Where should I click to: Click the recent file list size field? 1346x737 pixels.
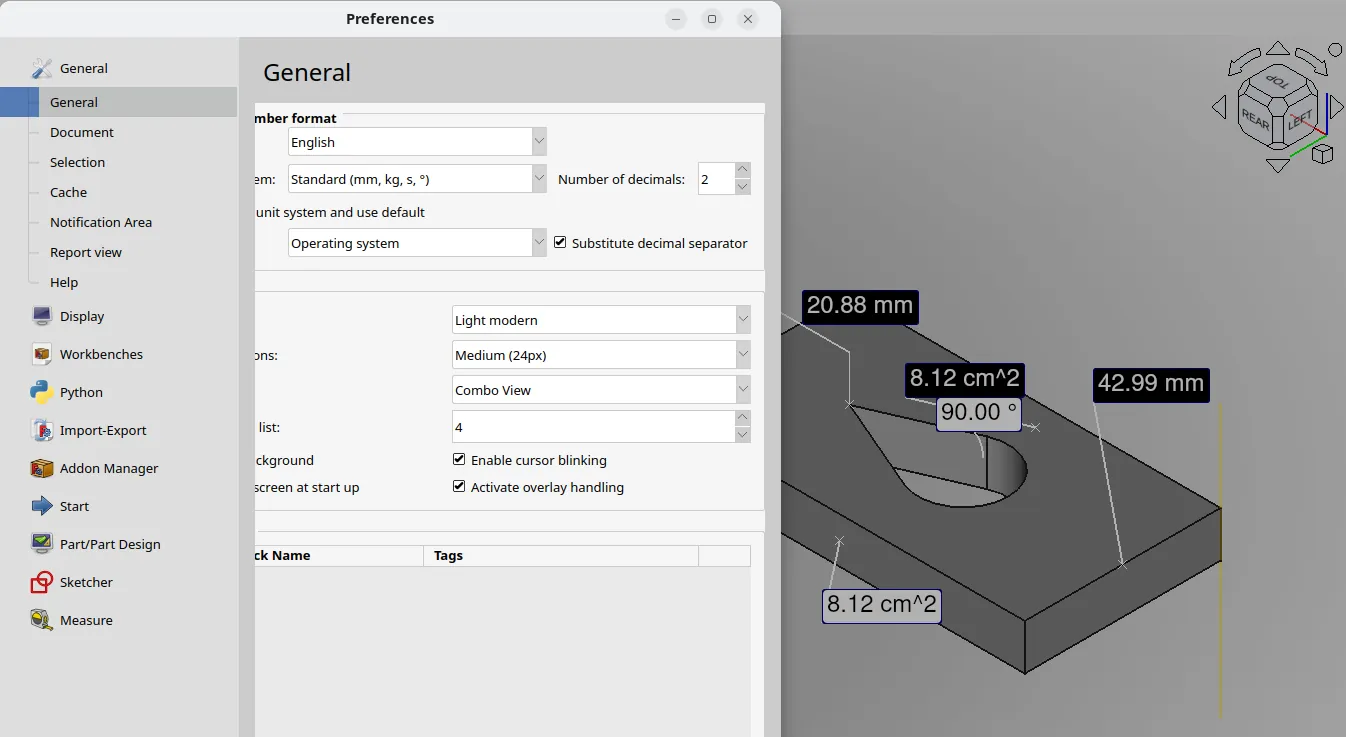coord(593,427)
